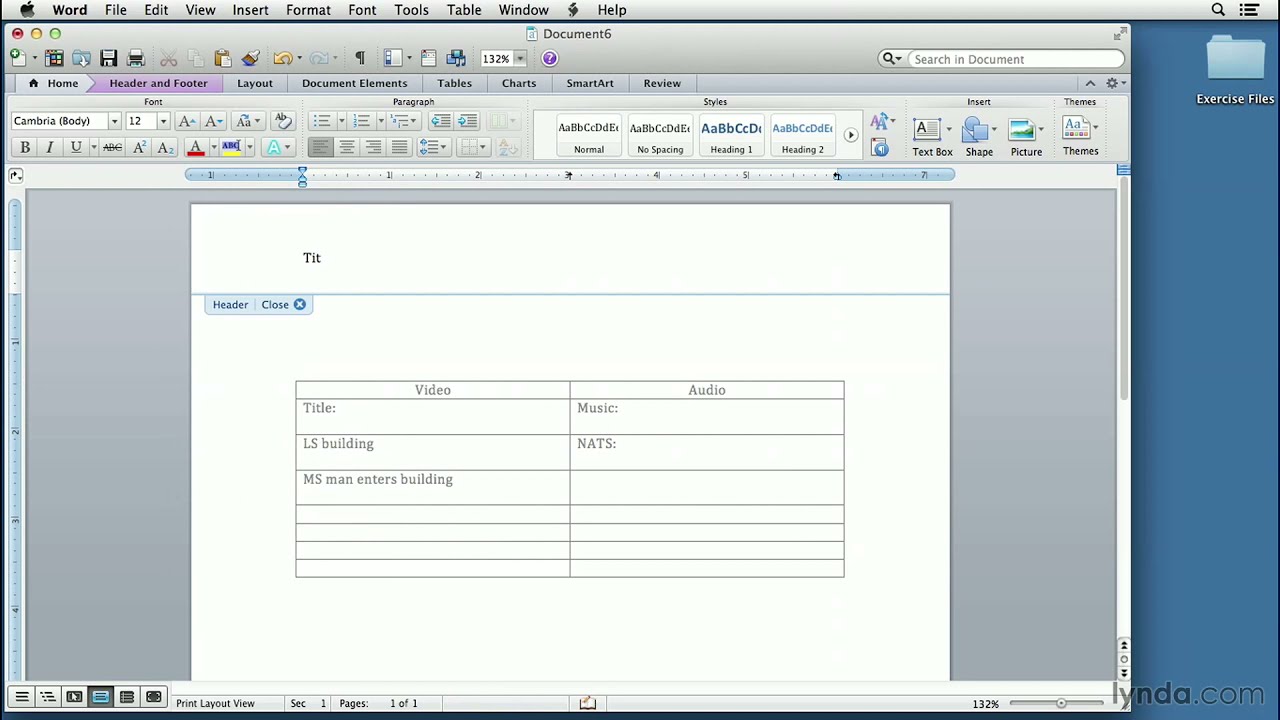Insert a Text Box from ribbon
Screen dimensions: 1280x720
pos(931,136)
